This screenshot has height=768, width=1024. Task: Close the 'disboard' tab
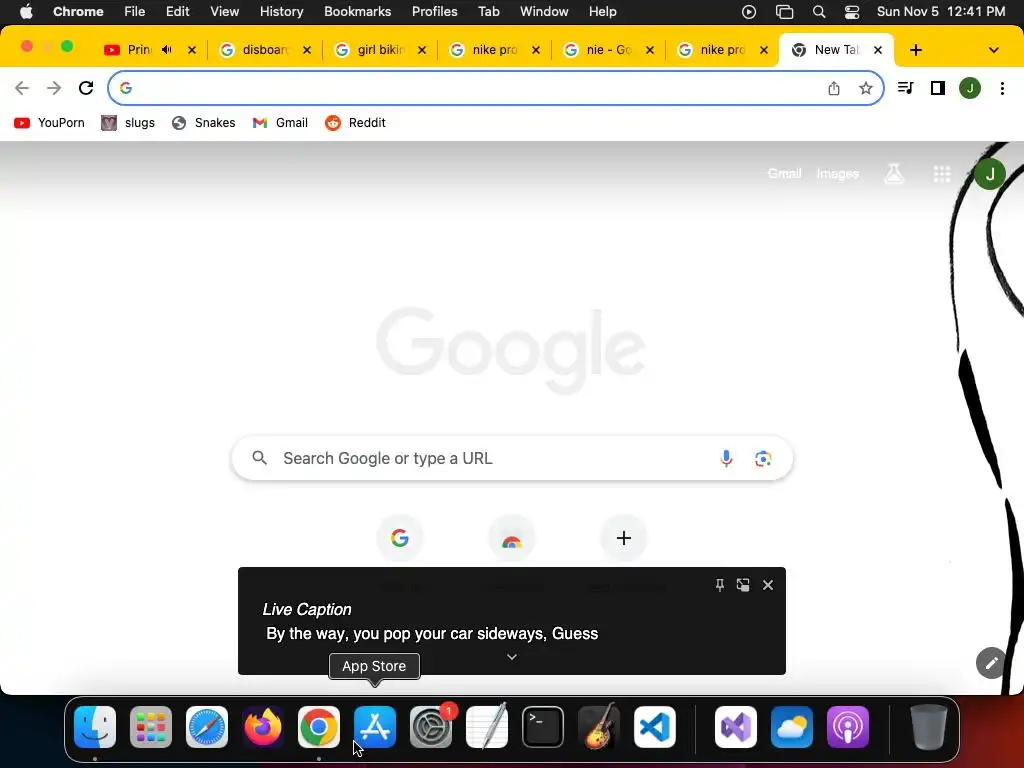point(306,50)
